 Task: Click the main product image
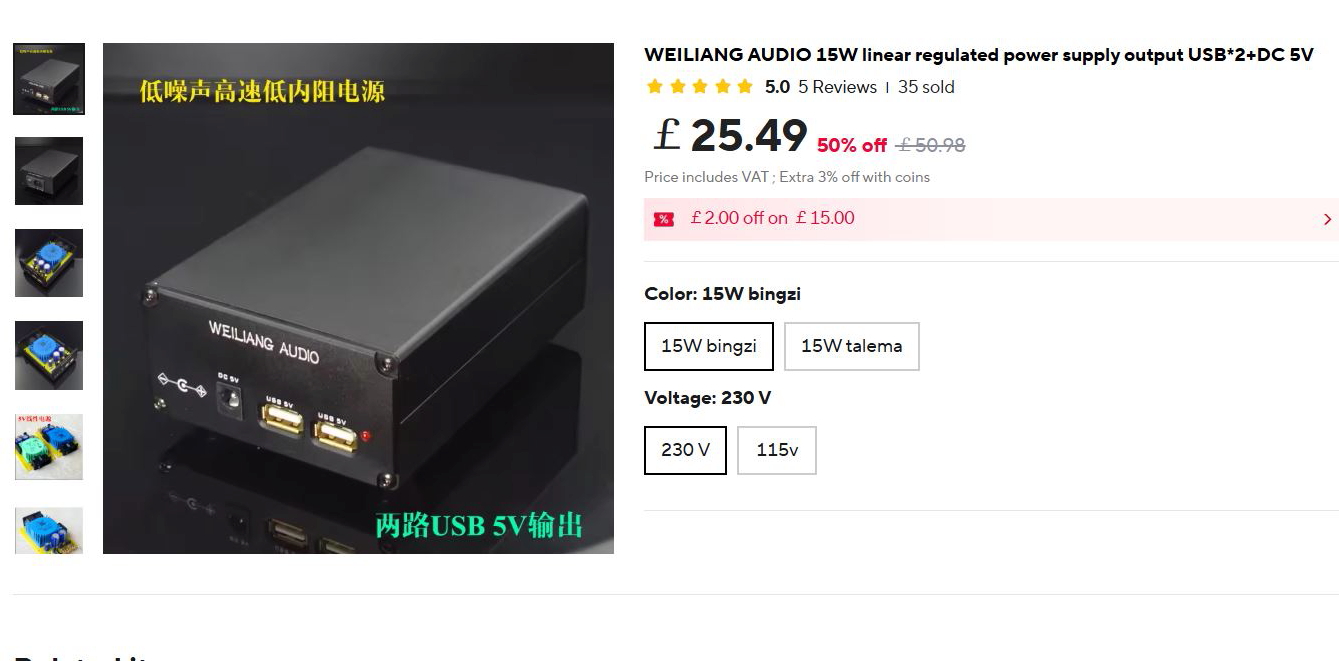click(x=358, y=298)
